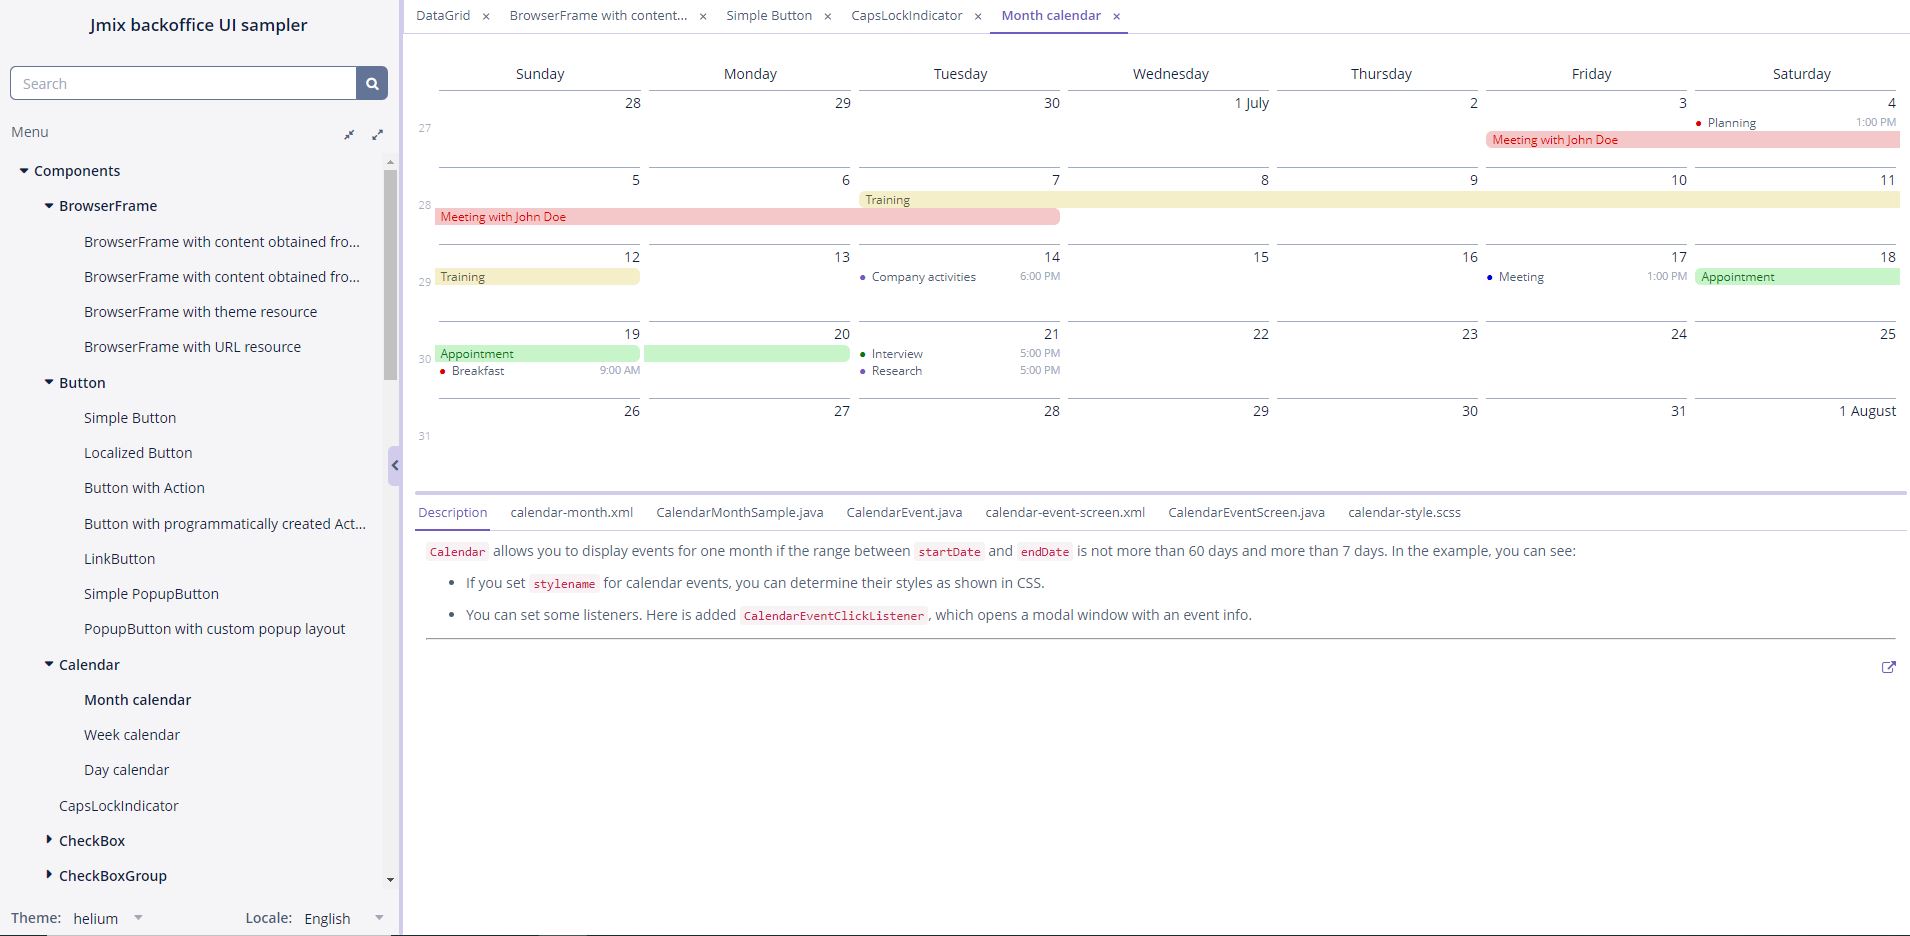Open the LinkButton sample
This screenshot has width=1910, height=936.
[119, 559]
